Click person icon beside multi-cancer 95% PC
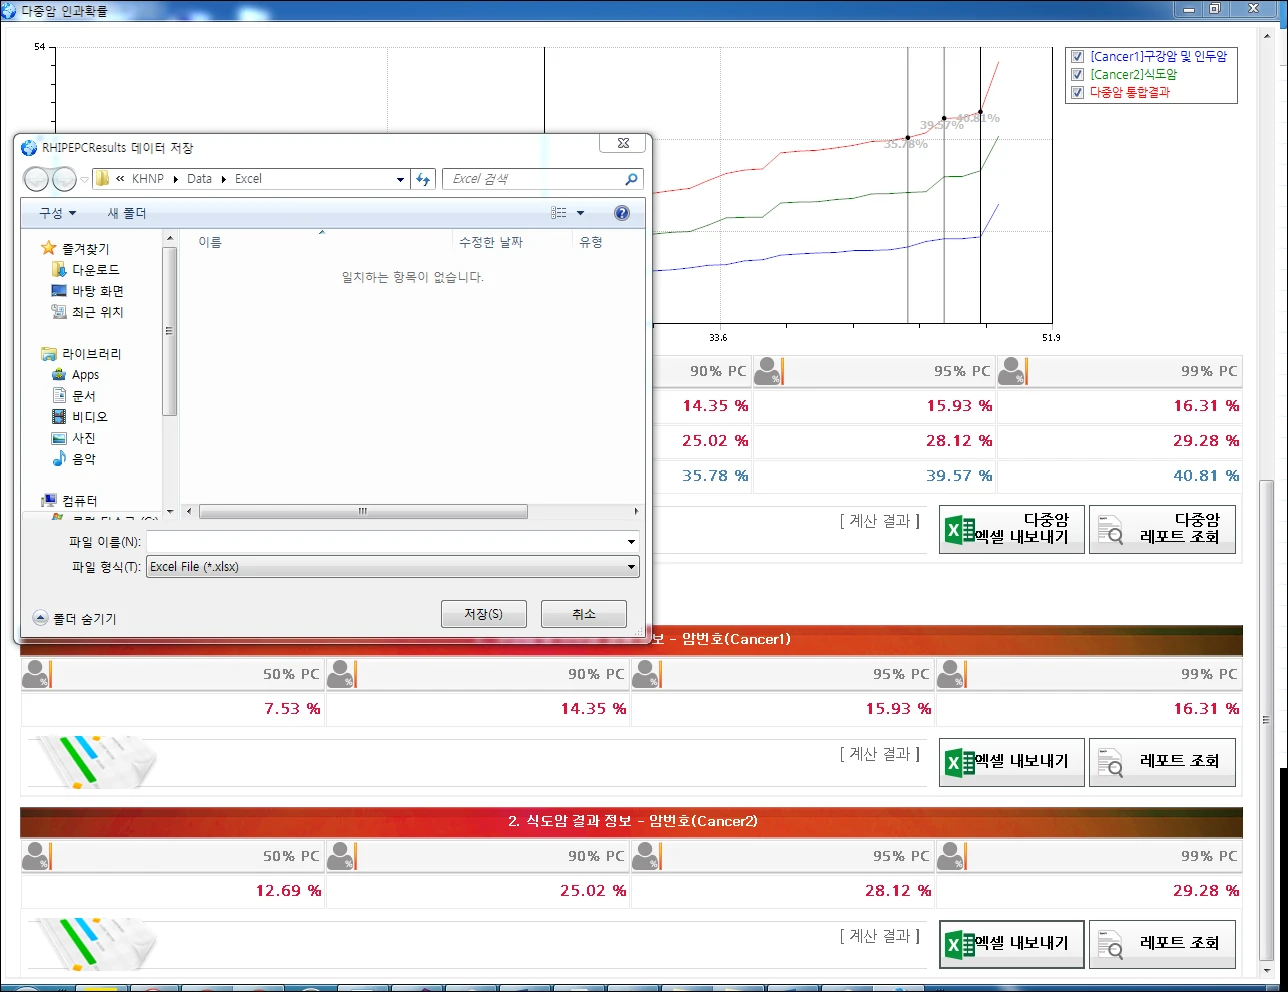The height and width of the screenshot is (992, 1288). click(768, 371)
